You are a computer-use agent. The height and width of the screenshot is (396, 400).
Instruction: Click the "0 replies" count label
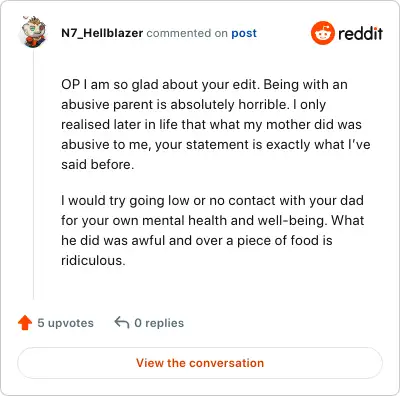click(x=159, y=323)
